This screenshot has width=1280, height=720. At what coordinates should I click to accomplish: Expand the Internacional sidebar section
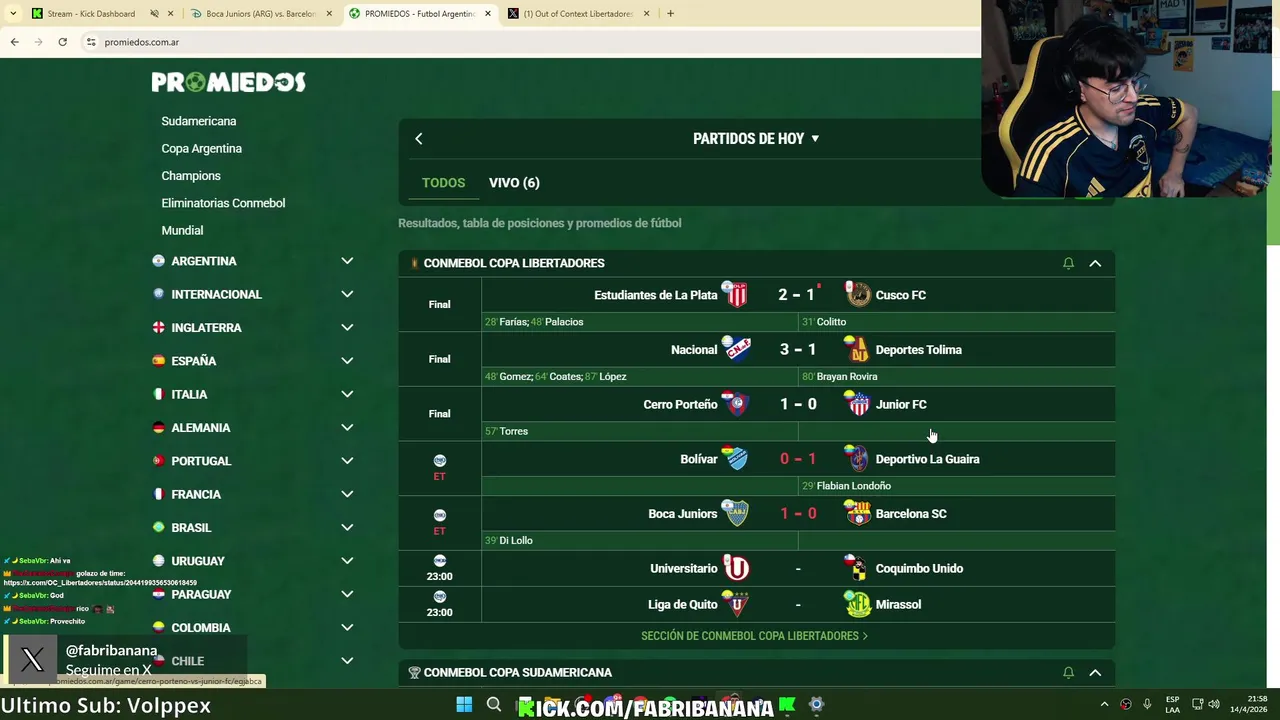pyautogui.click(x=347, y=294)
